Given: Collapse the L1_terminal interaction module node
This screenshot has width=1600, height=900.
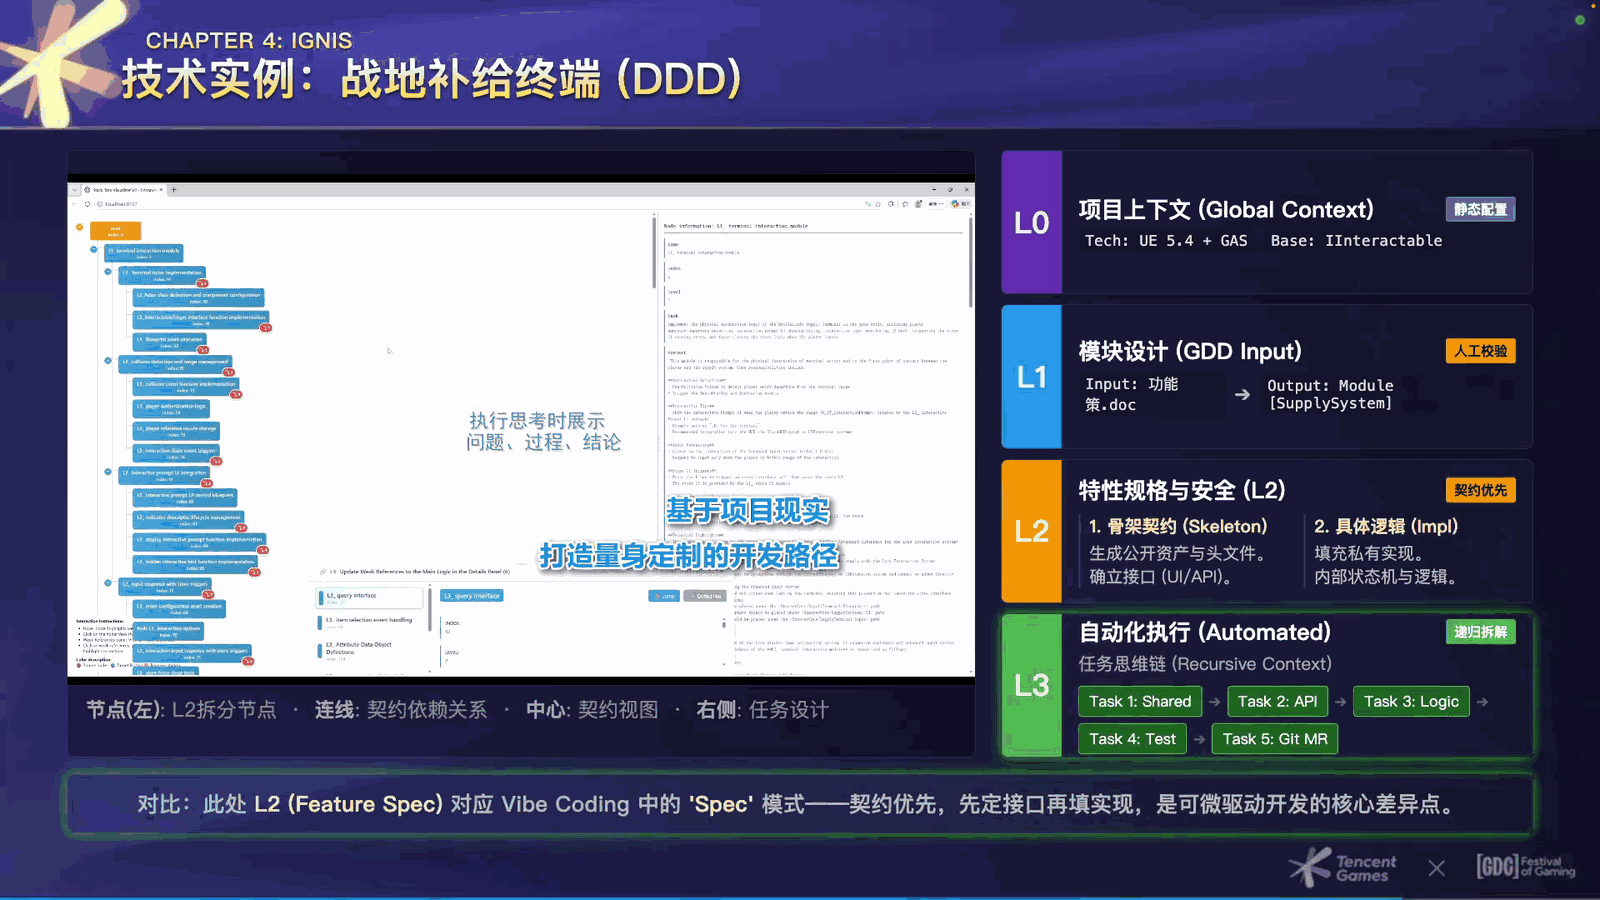Looking at the screenshot, I should tap(94, 250).
